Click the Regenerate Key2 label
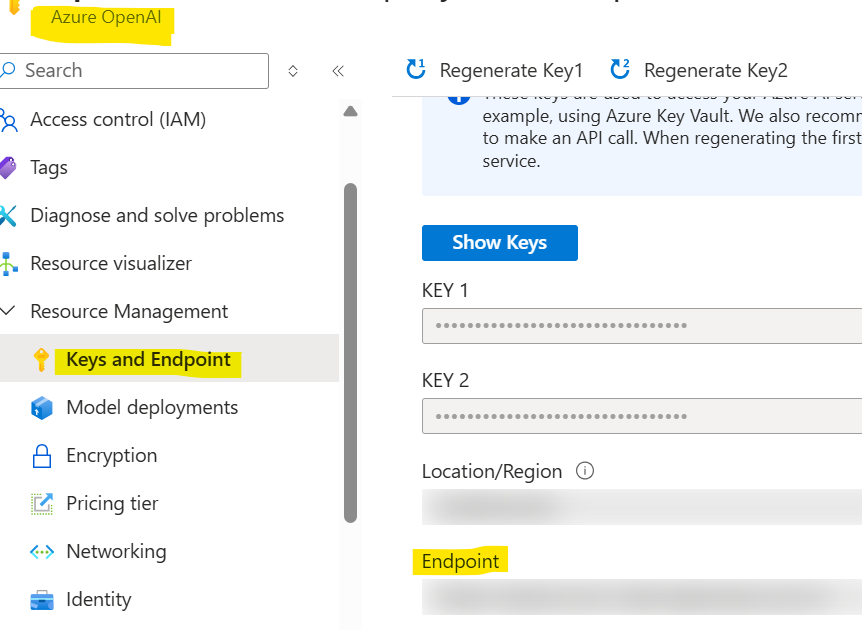862x630 pixels. 716,70
